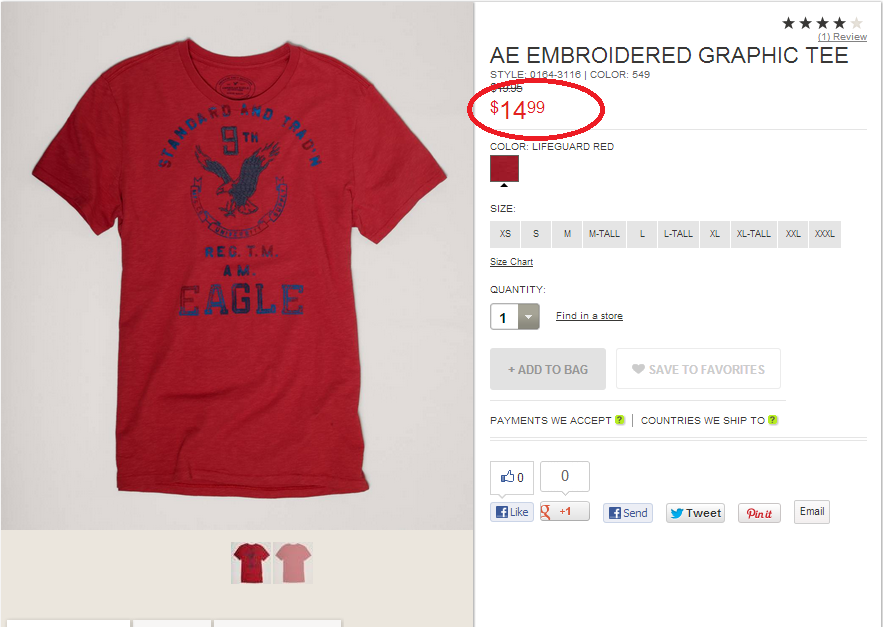View the second pink shirt thumbnail
The width and height of the screenshot is (883, 627).
click(x=293, y=563)
